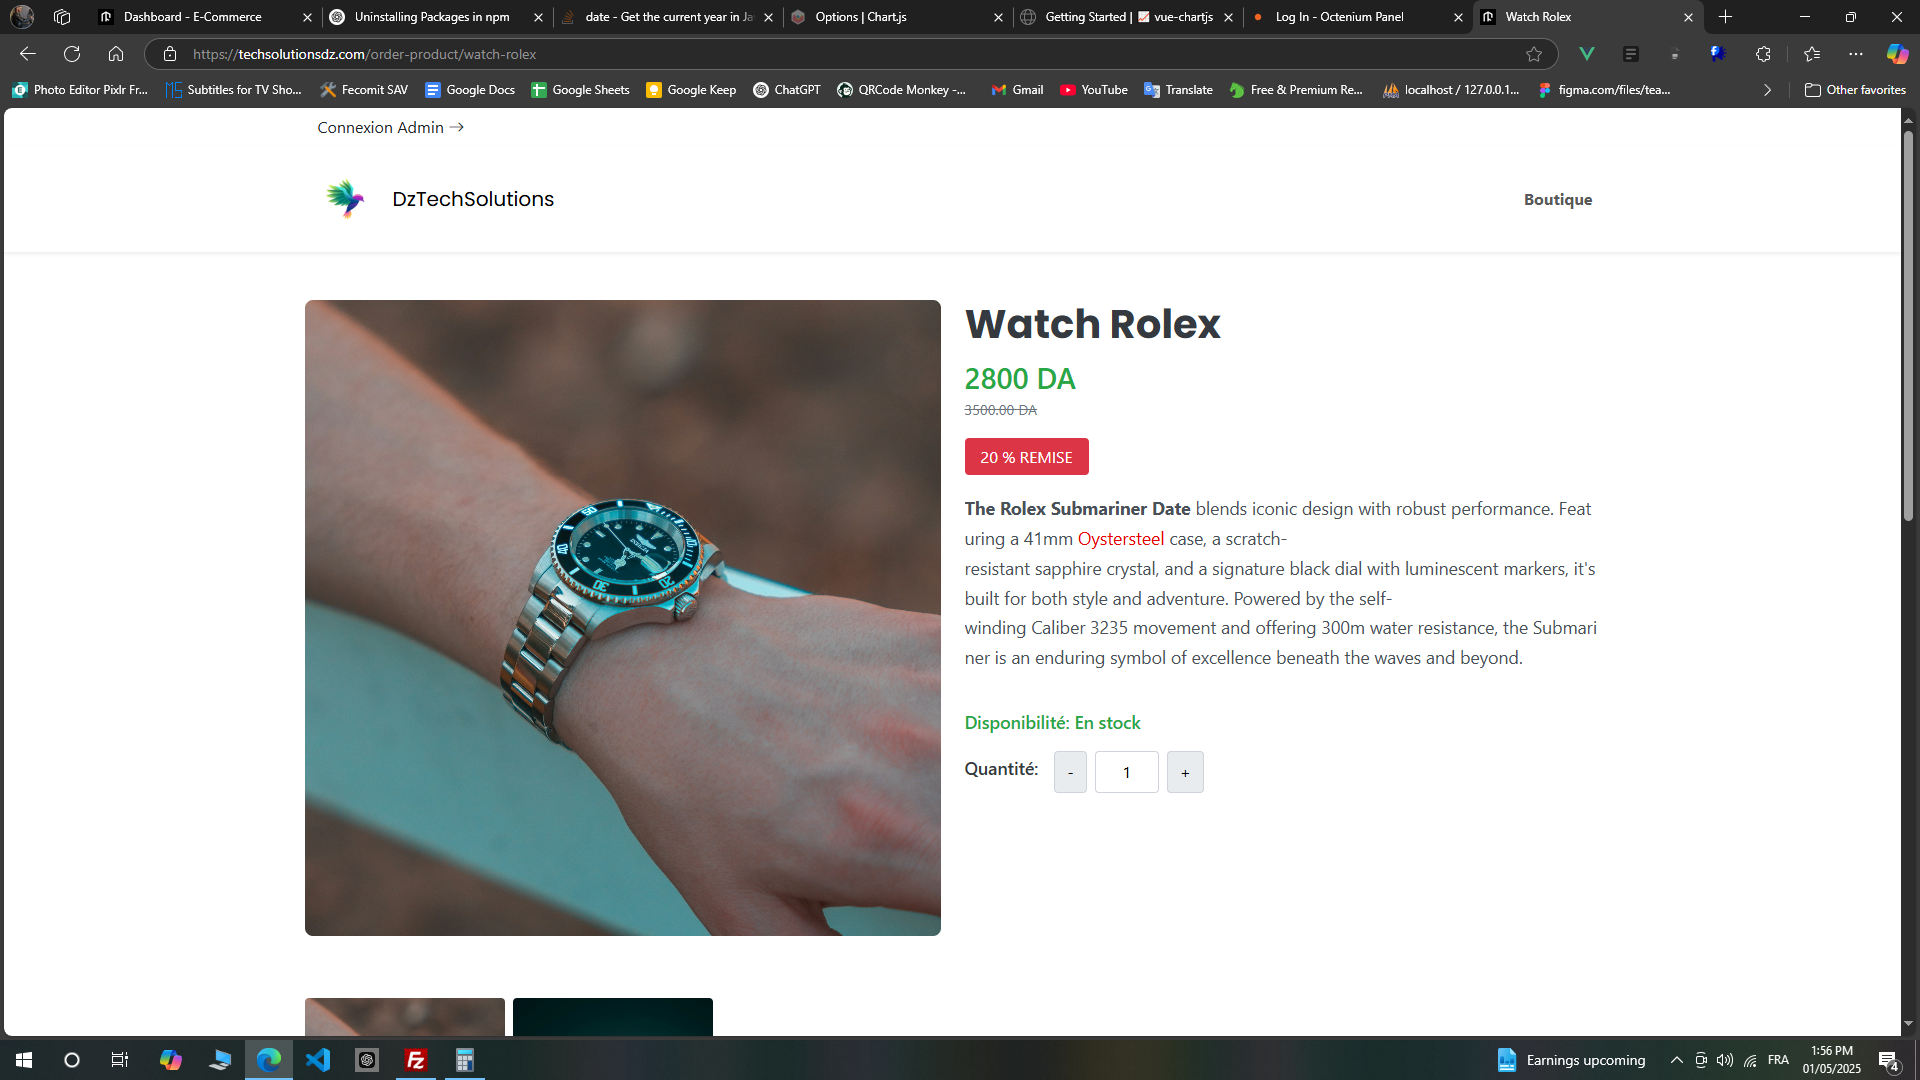Show hidden system tray icons chevron
The width and height of the screenshot is (1920, 1080).
point(1676,1060)
